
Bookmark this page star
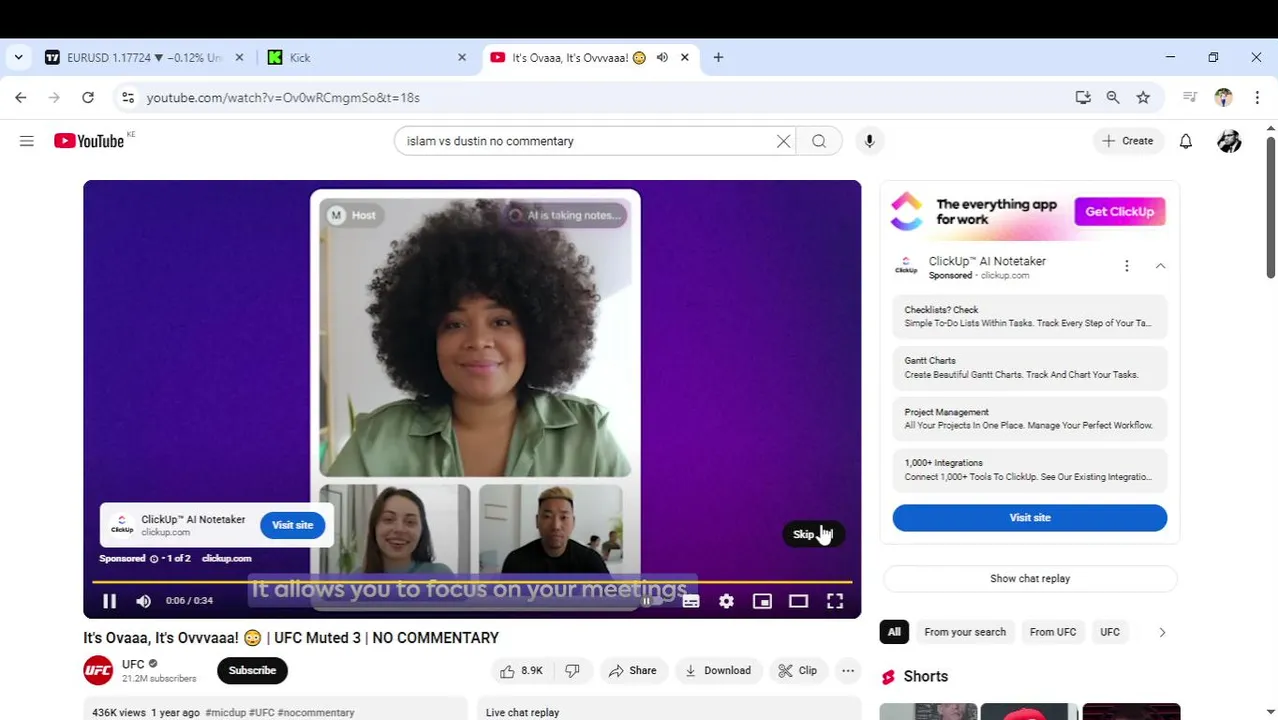tap(1143, 98)
